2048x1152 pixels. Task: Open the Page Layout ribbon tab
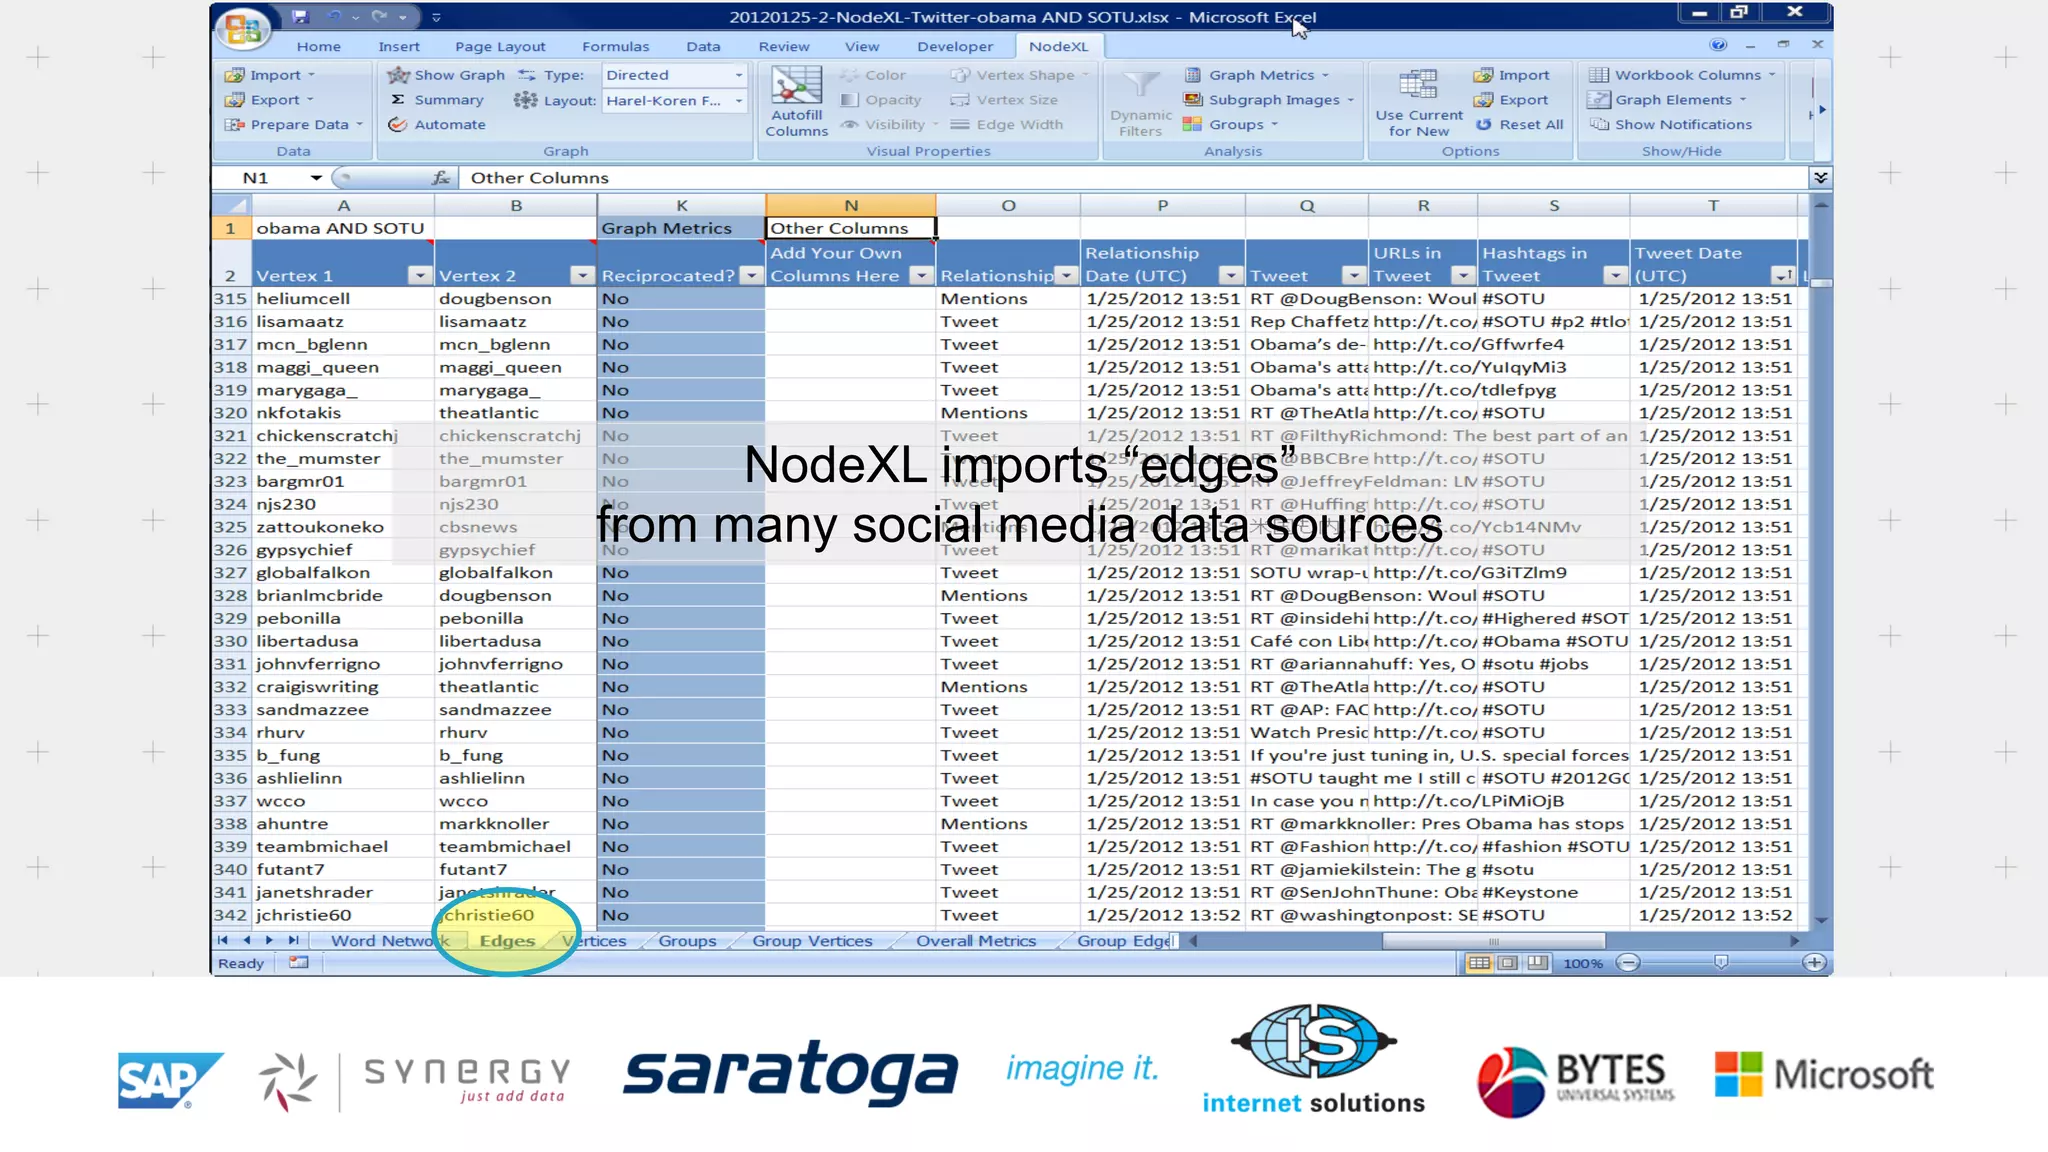[500, 46]
